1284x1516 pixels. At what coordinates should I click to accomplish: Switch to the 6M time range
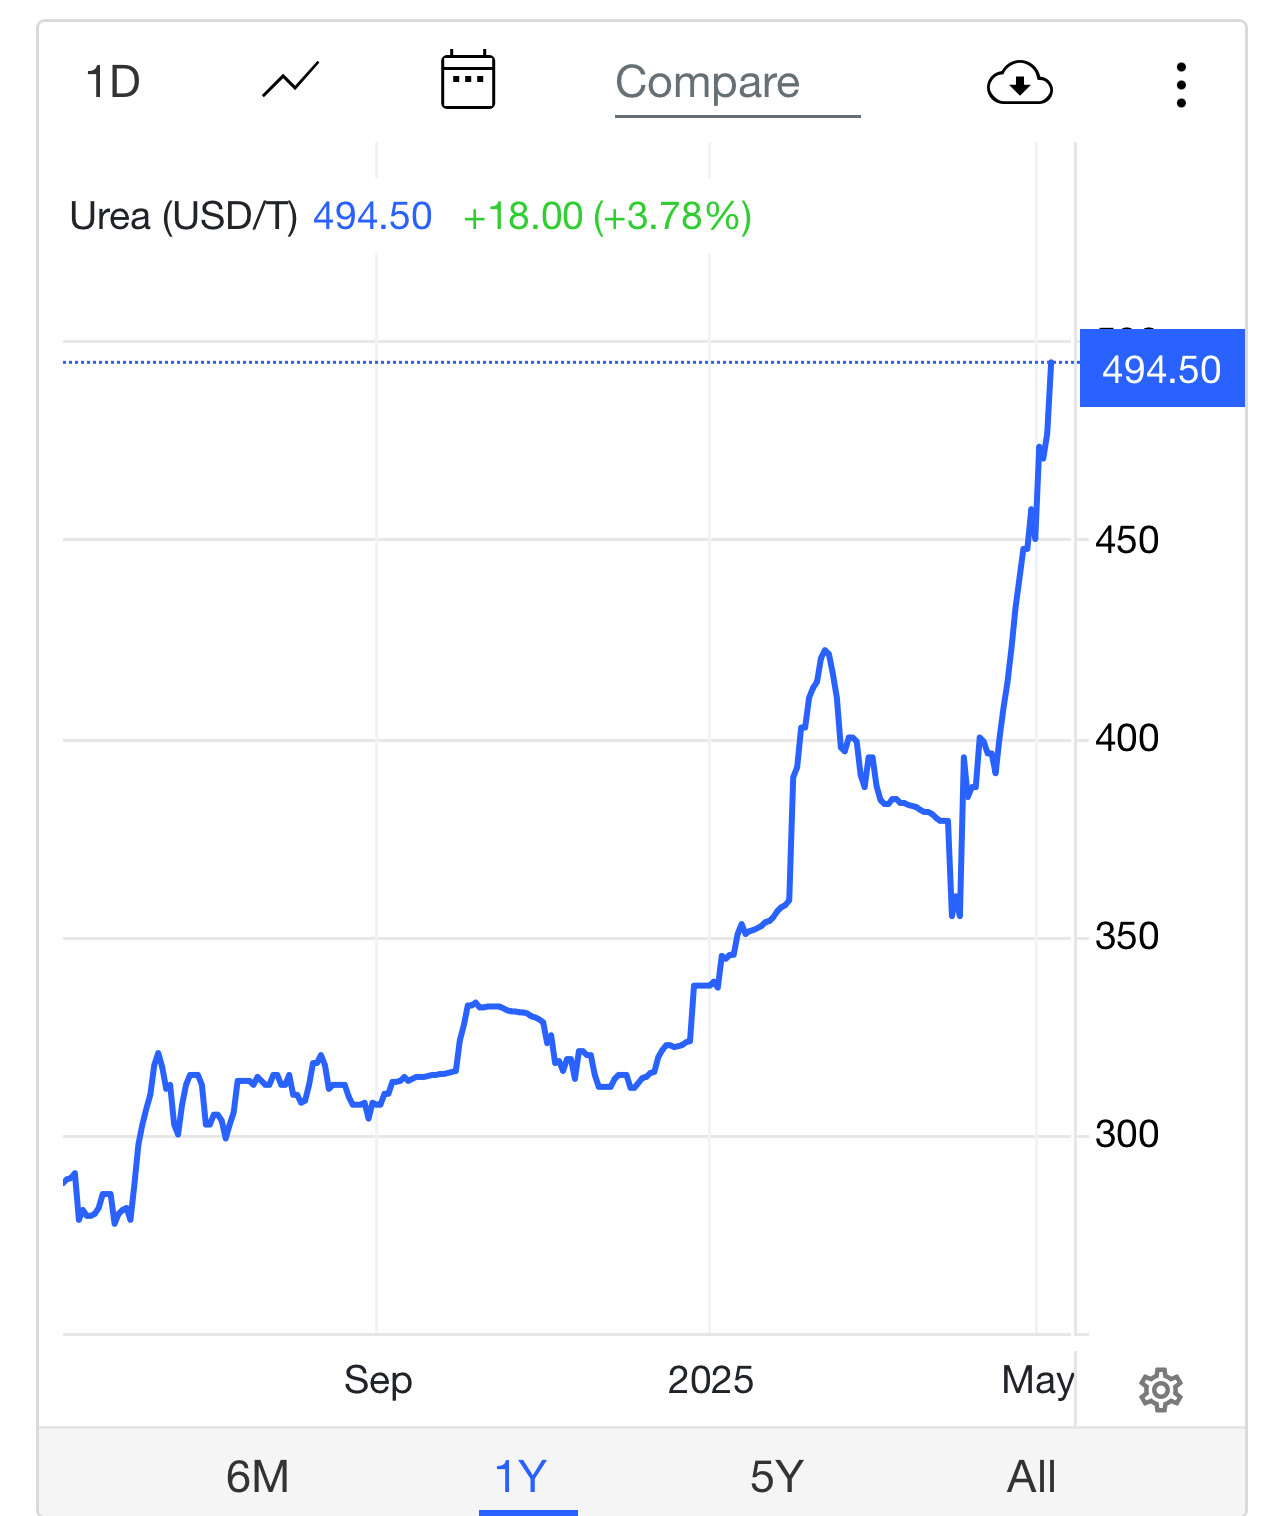[x=257, y=1476]
